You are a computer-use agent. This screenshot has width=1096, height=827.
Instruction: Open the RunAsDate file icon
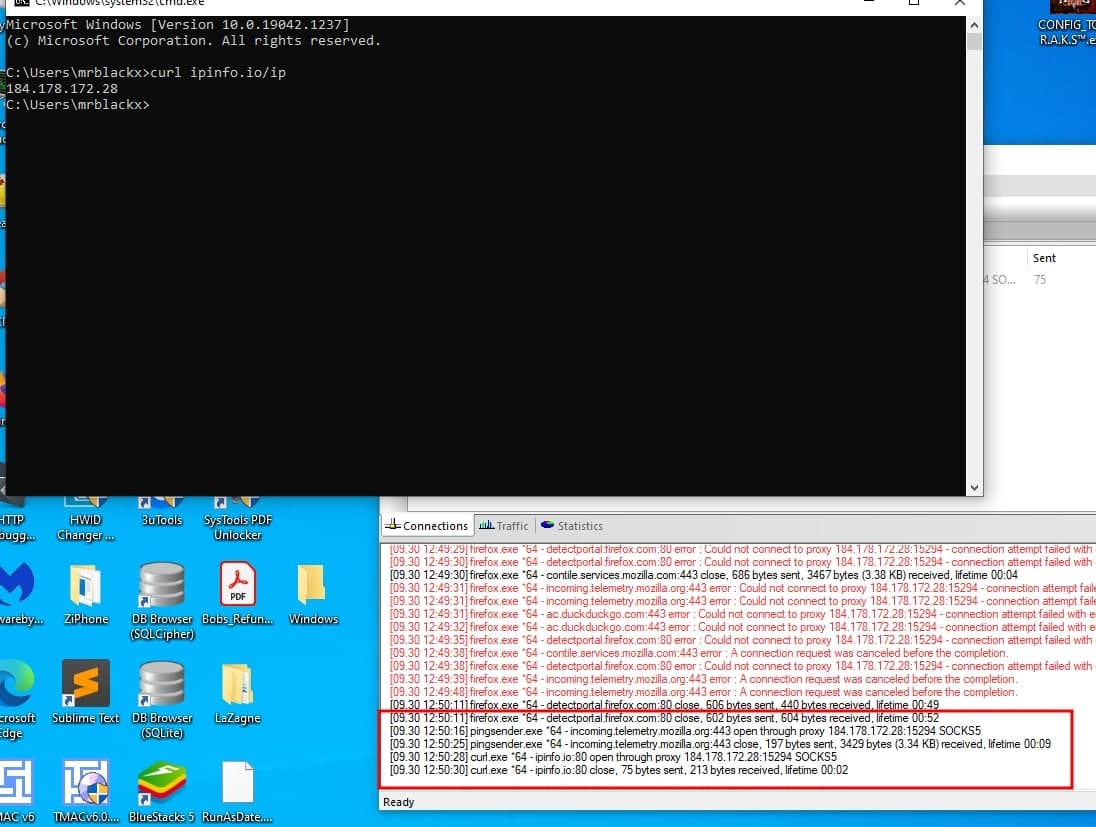(238, 785)
